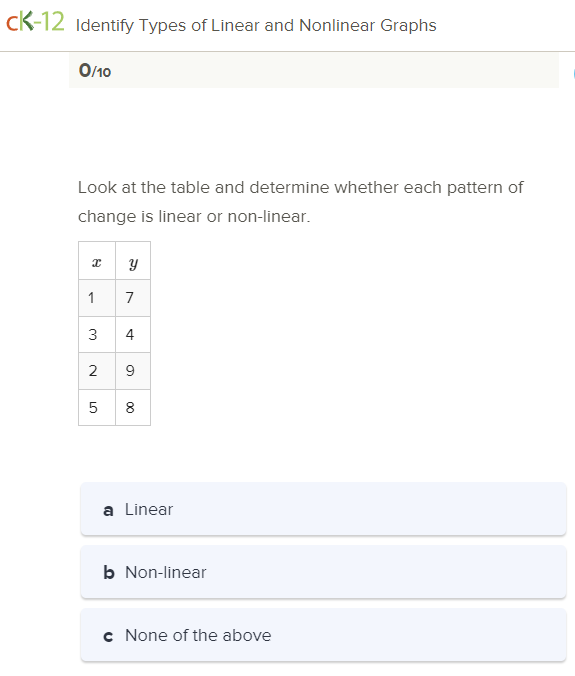Select answer option b Non-linear
575x676 pixels.
(x=323, y=572)
